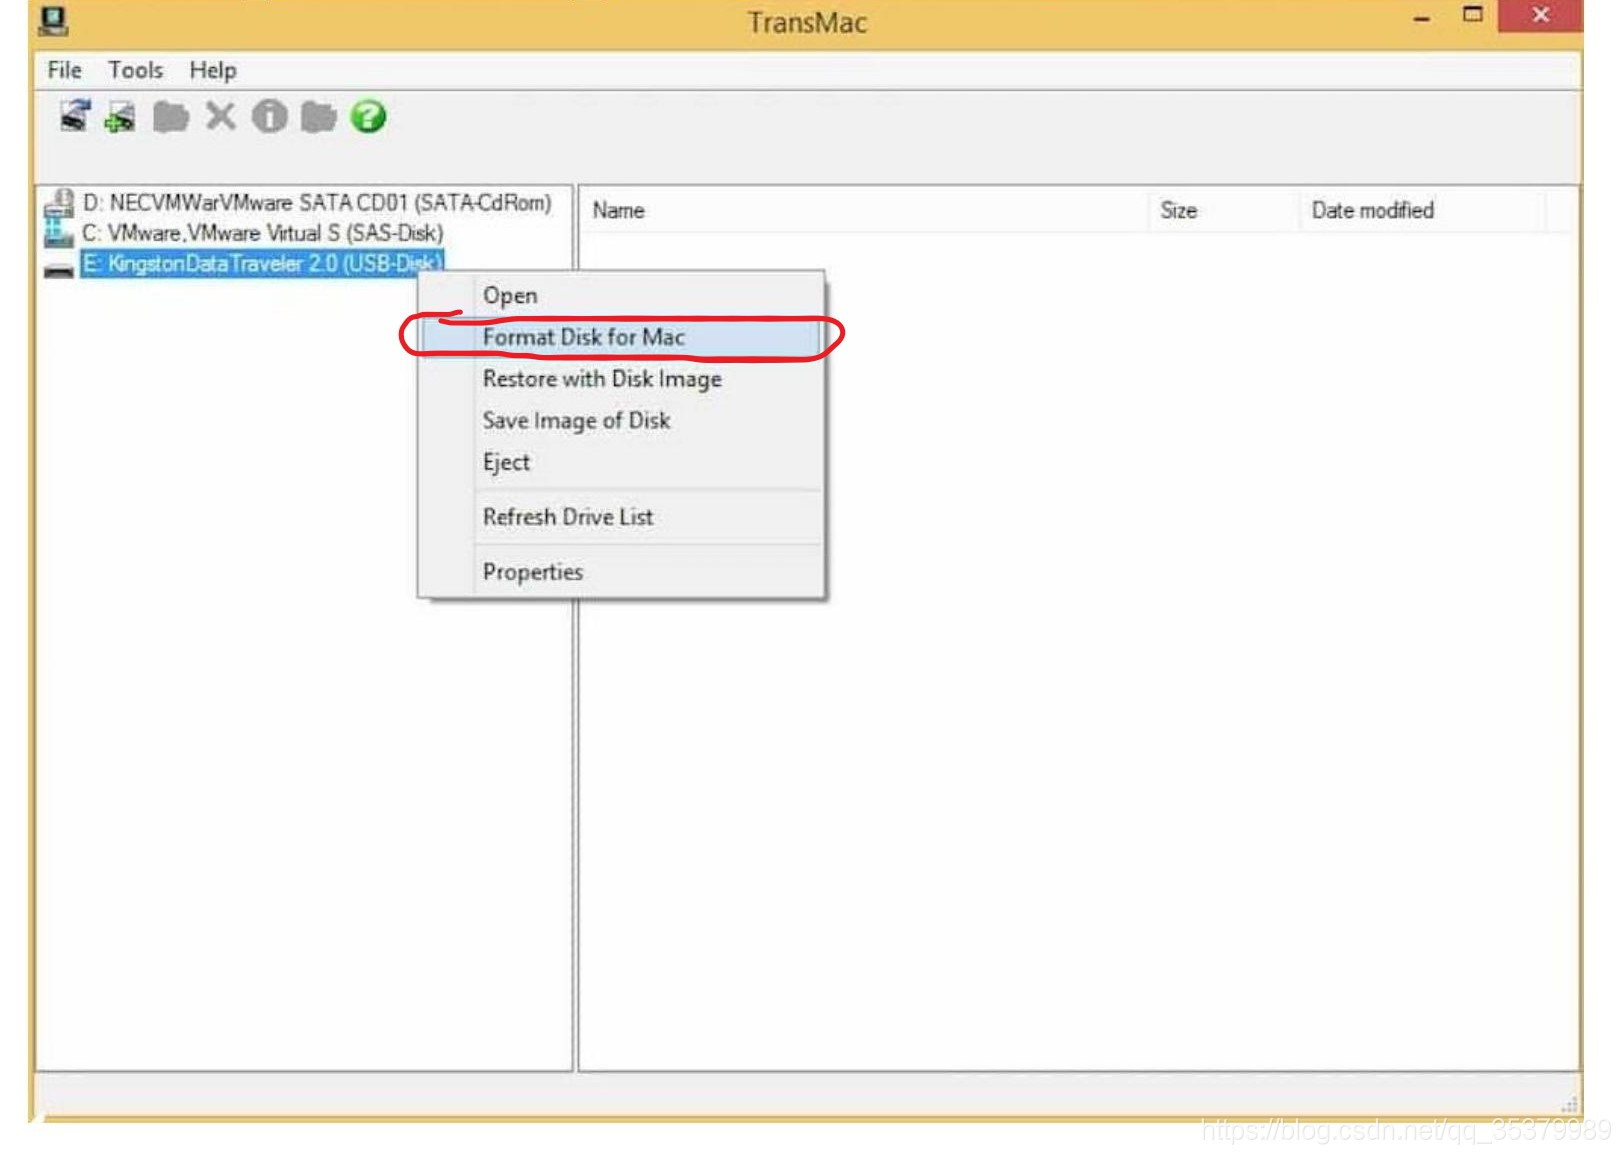Click the hard disk icon for C: drive
The height and width of the screenshot is (1154, 1621).
(59, 233)
